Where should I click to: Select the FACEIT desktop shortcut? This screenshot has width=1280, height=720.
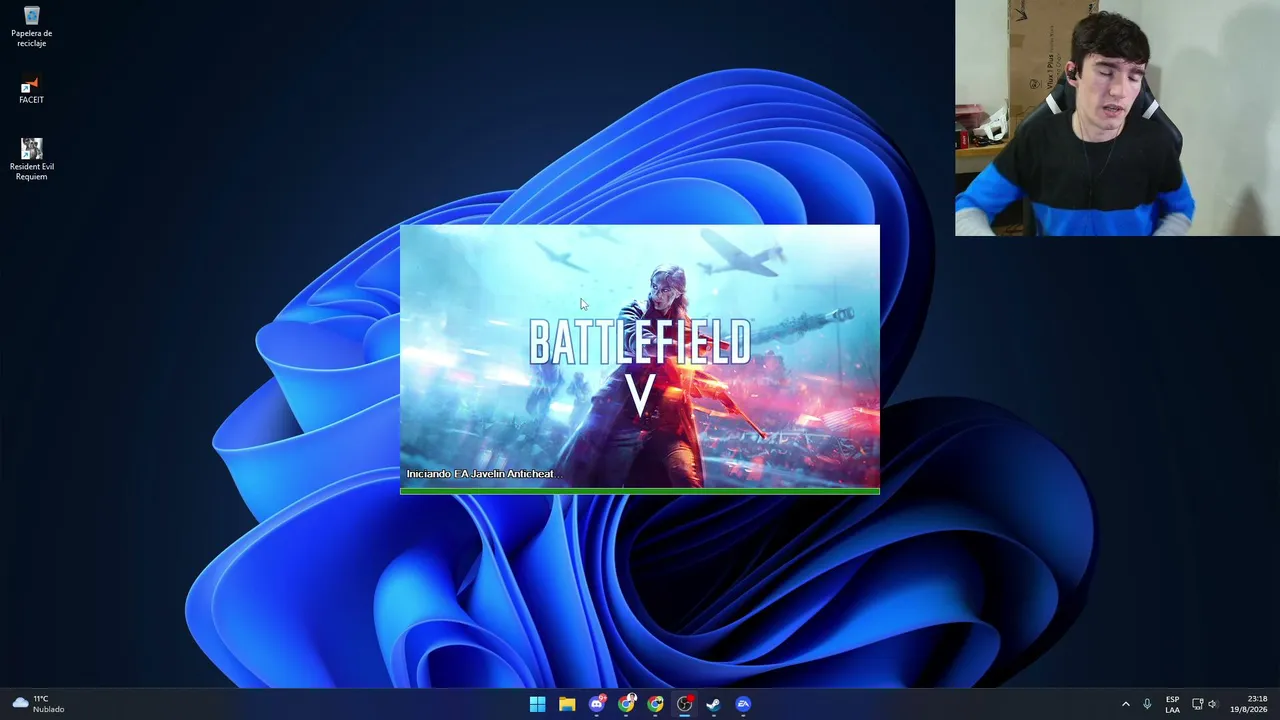pyautogui.click(x=31, y=91)
